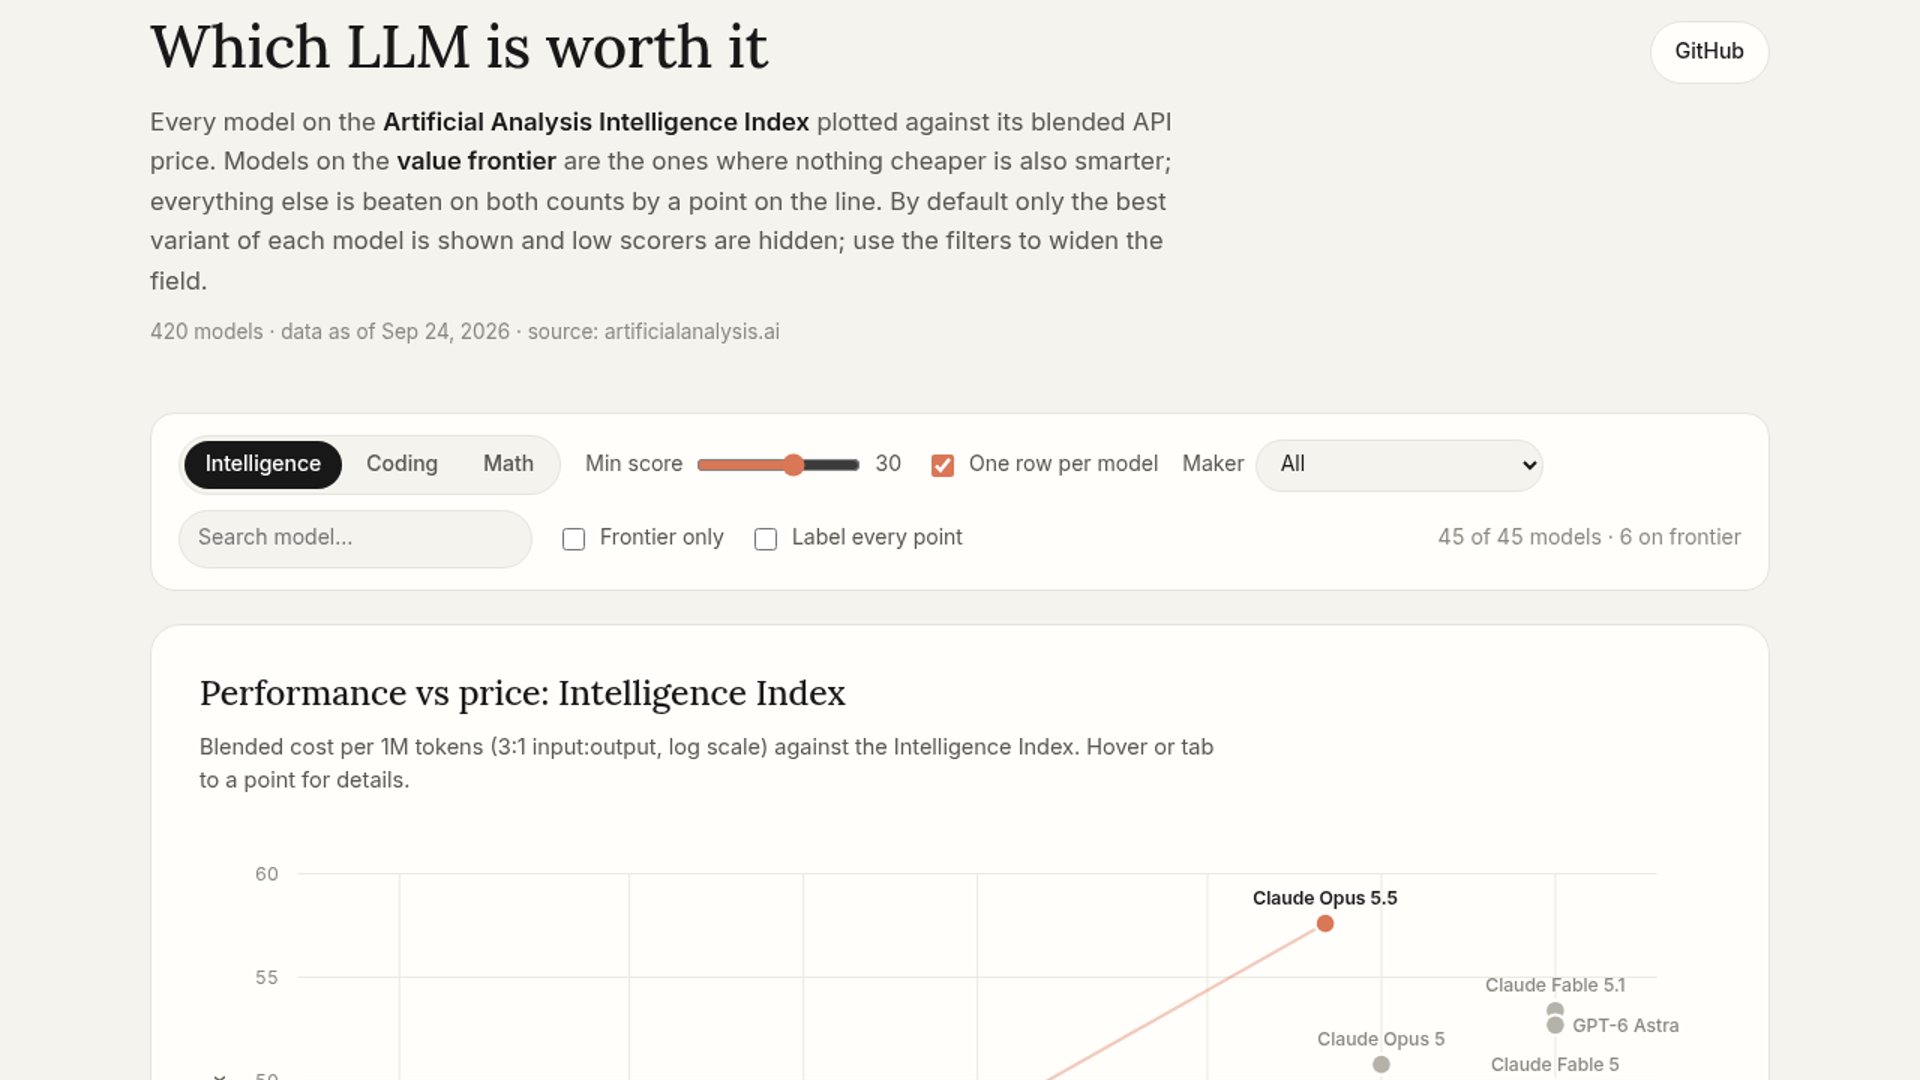Click the One row per model label
Viewport: 1920px width, 1080px height.
point(1063,464)
